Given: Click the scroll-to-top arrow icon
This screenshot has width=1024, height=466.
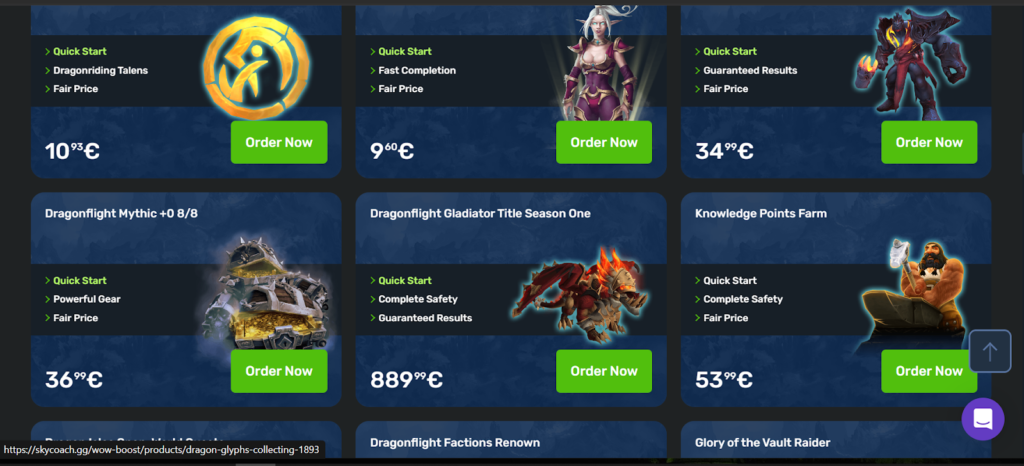Looking at the screenshot, I should pos(989,352).
